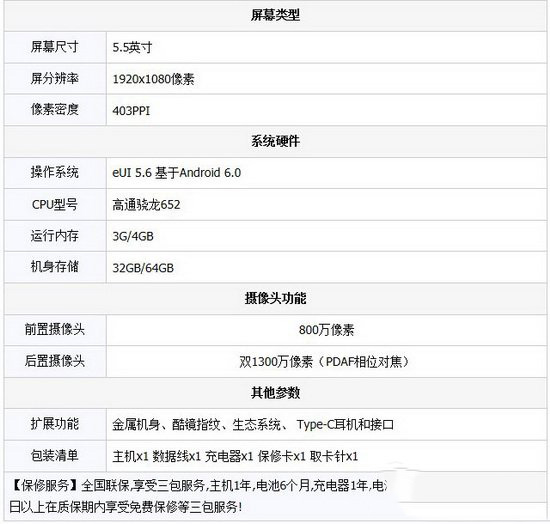Click the 系统硬件 section header
550x524 pixels.
point(275,141)
